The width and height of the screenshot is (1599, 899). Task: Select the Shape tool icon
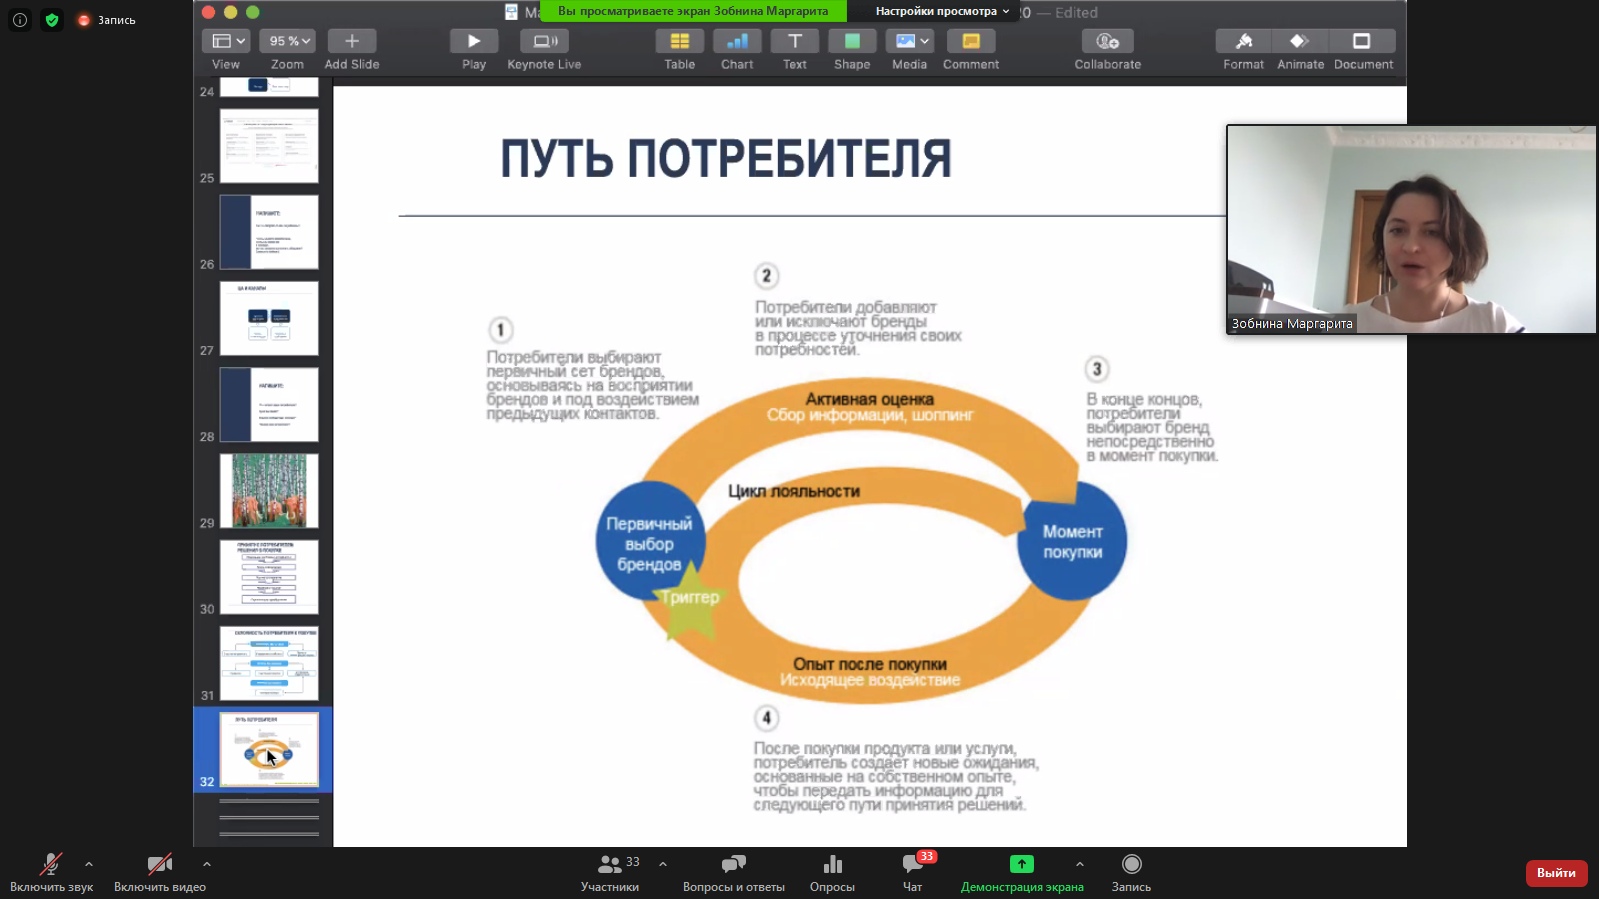click(x=852, y=41)
